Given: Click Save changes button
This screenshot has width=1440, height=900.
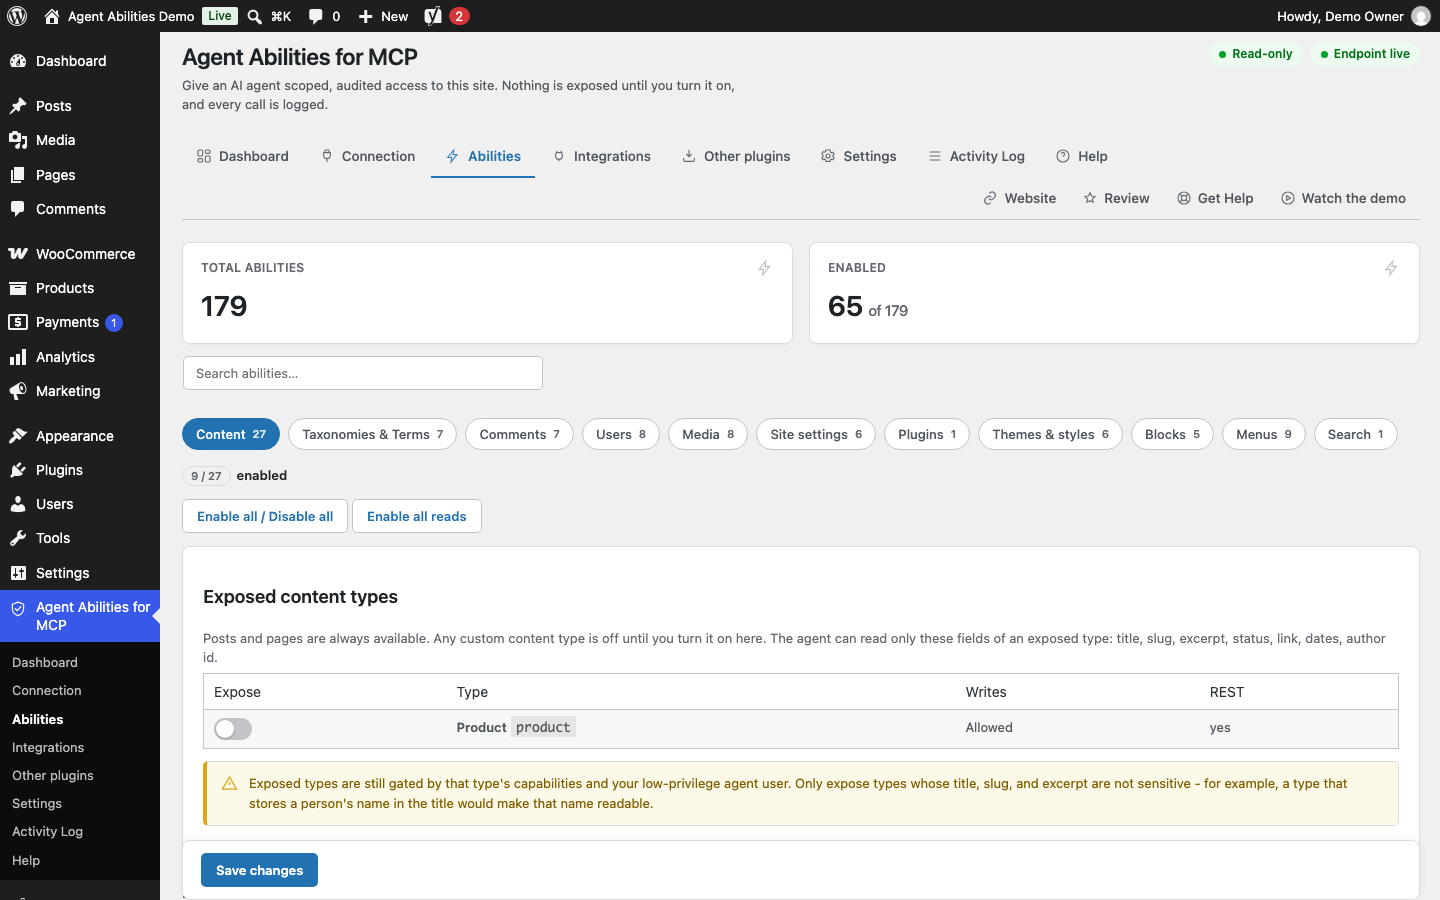Looking at the screenshot, I should click(259, 870).
